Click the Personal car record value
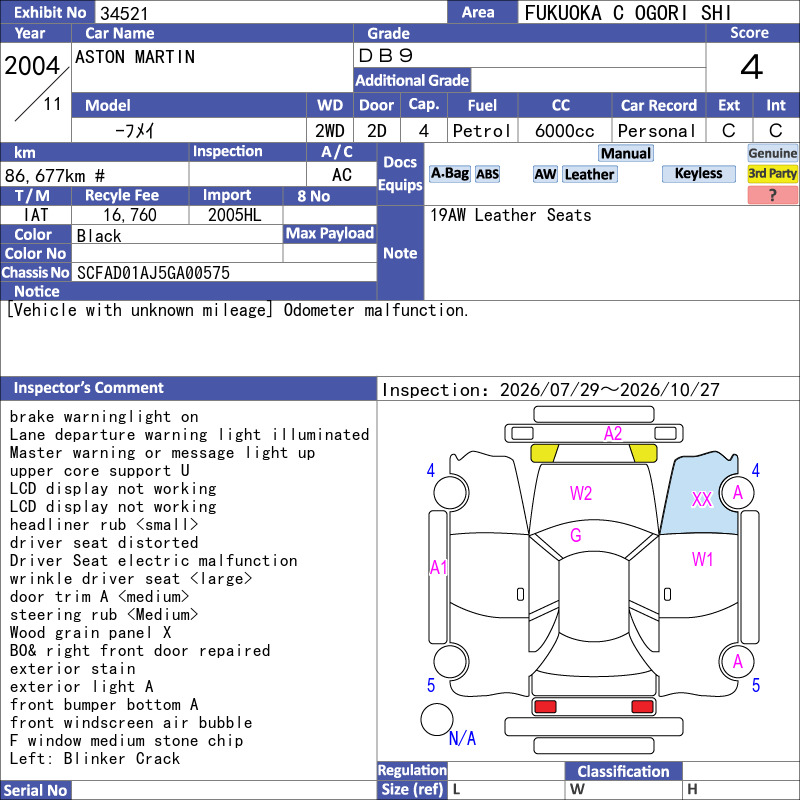The width and height of the screenshot is (800, 800). [657, 131]
